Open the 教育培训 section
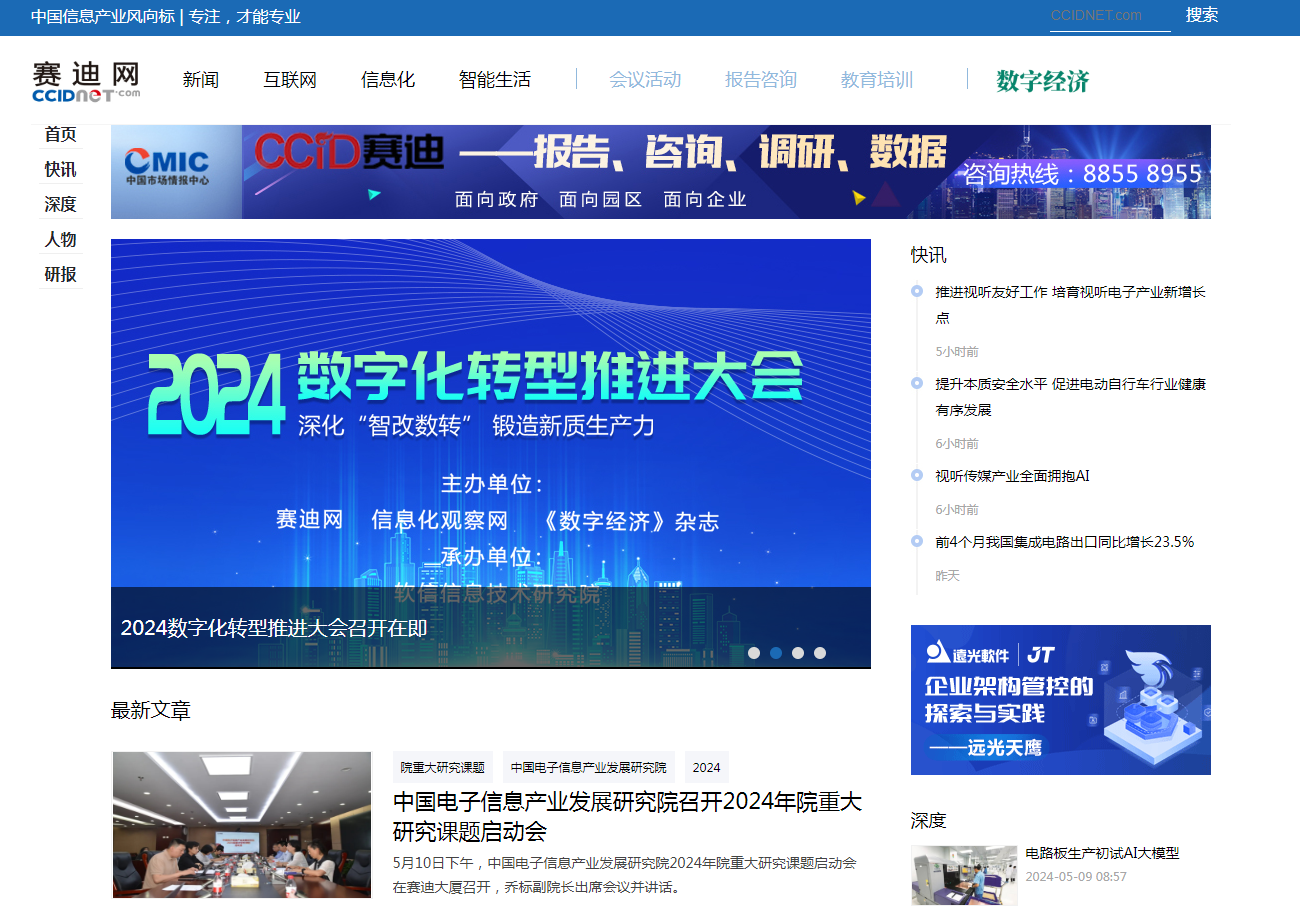This screenshot has height=908, width=1300. [x=877, y=80]
